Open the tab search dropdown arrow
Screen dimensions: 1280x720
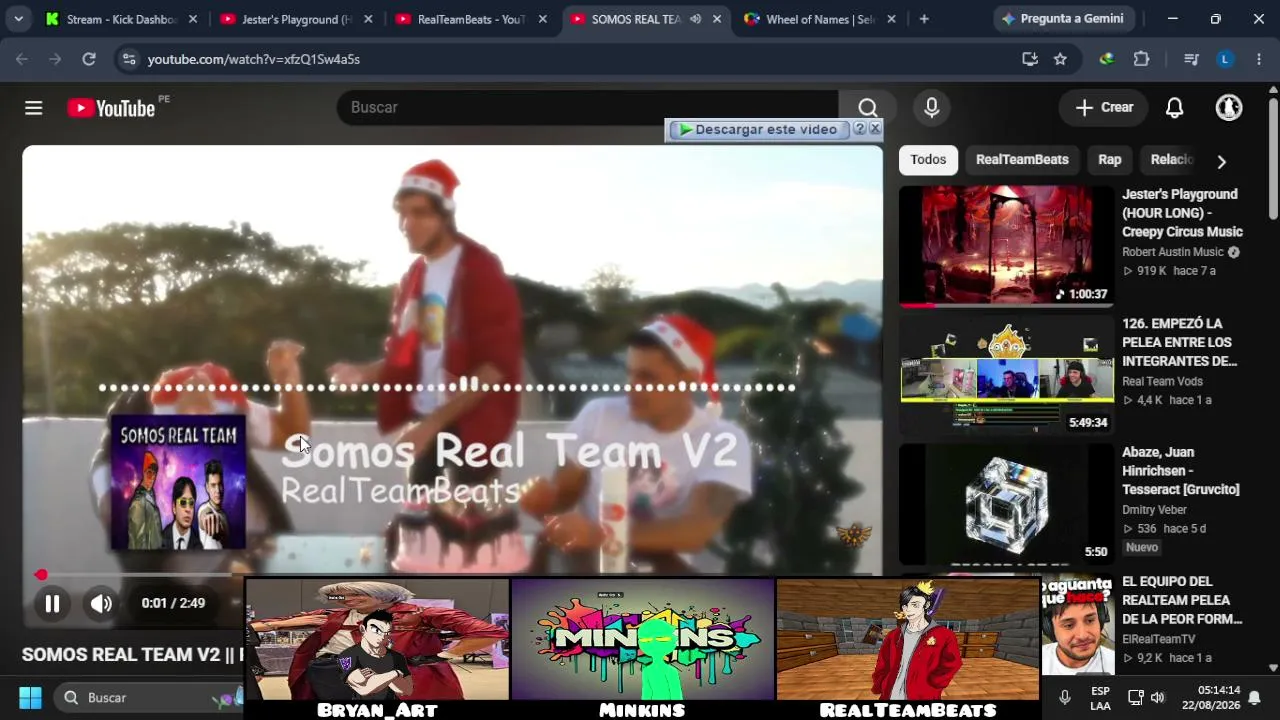[18, 19]
